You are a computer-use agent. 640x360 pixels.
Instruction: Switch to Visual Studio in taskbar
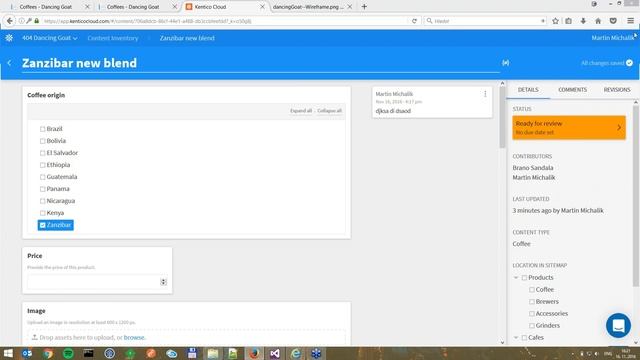[275, 353]
